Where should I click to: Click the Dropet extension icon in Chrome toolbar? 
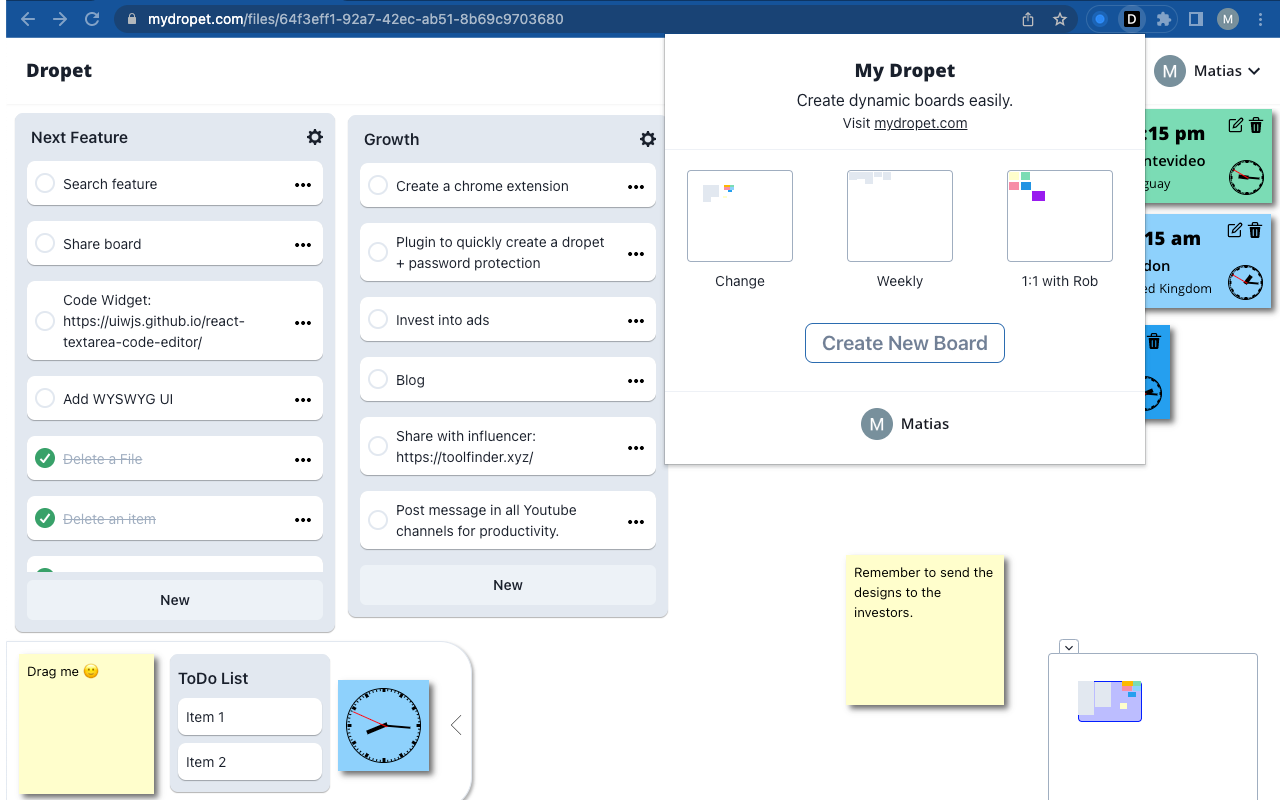click(1132, 19)
